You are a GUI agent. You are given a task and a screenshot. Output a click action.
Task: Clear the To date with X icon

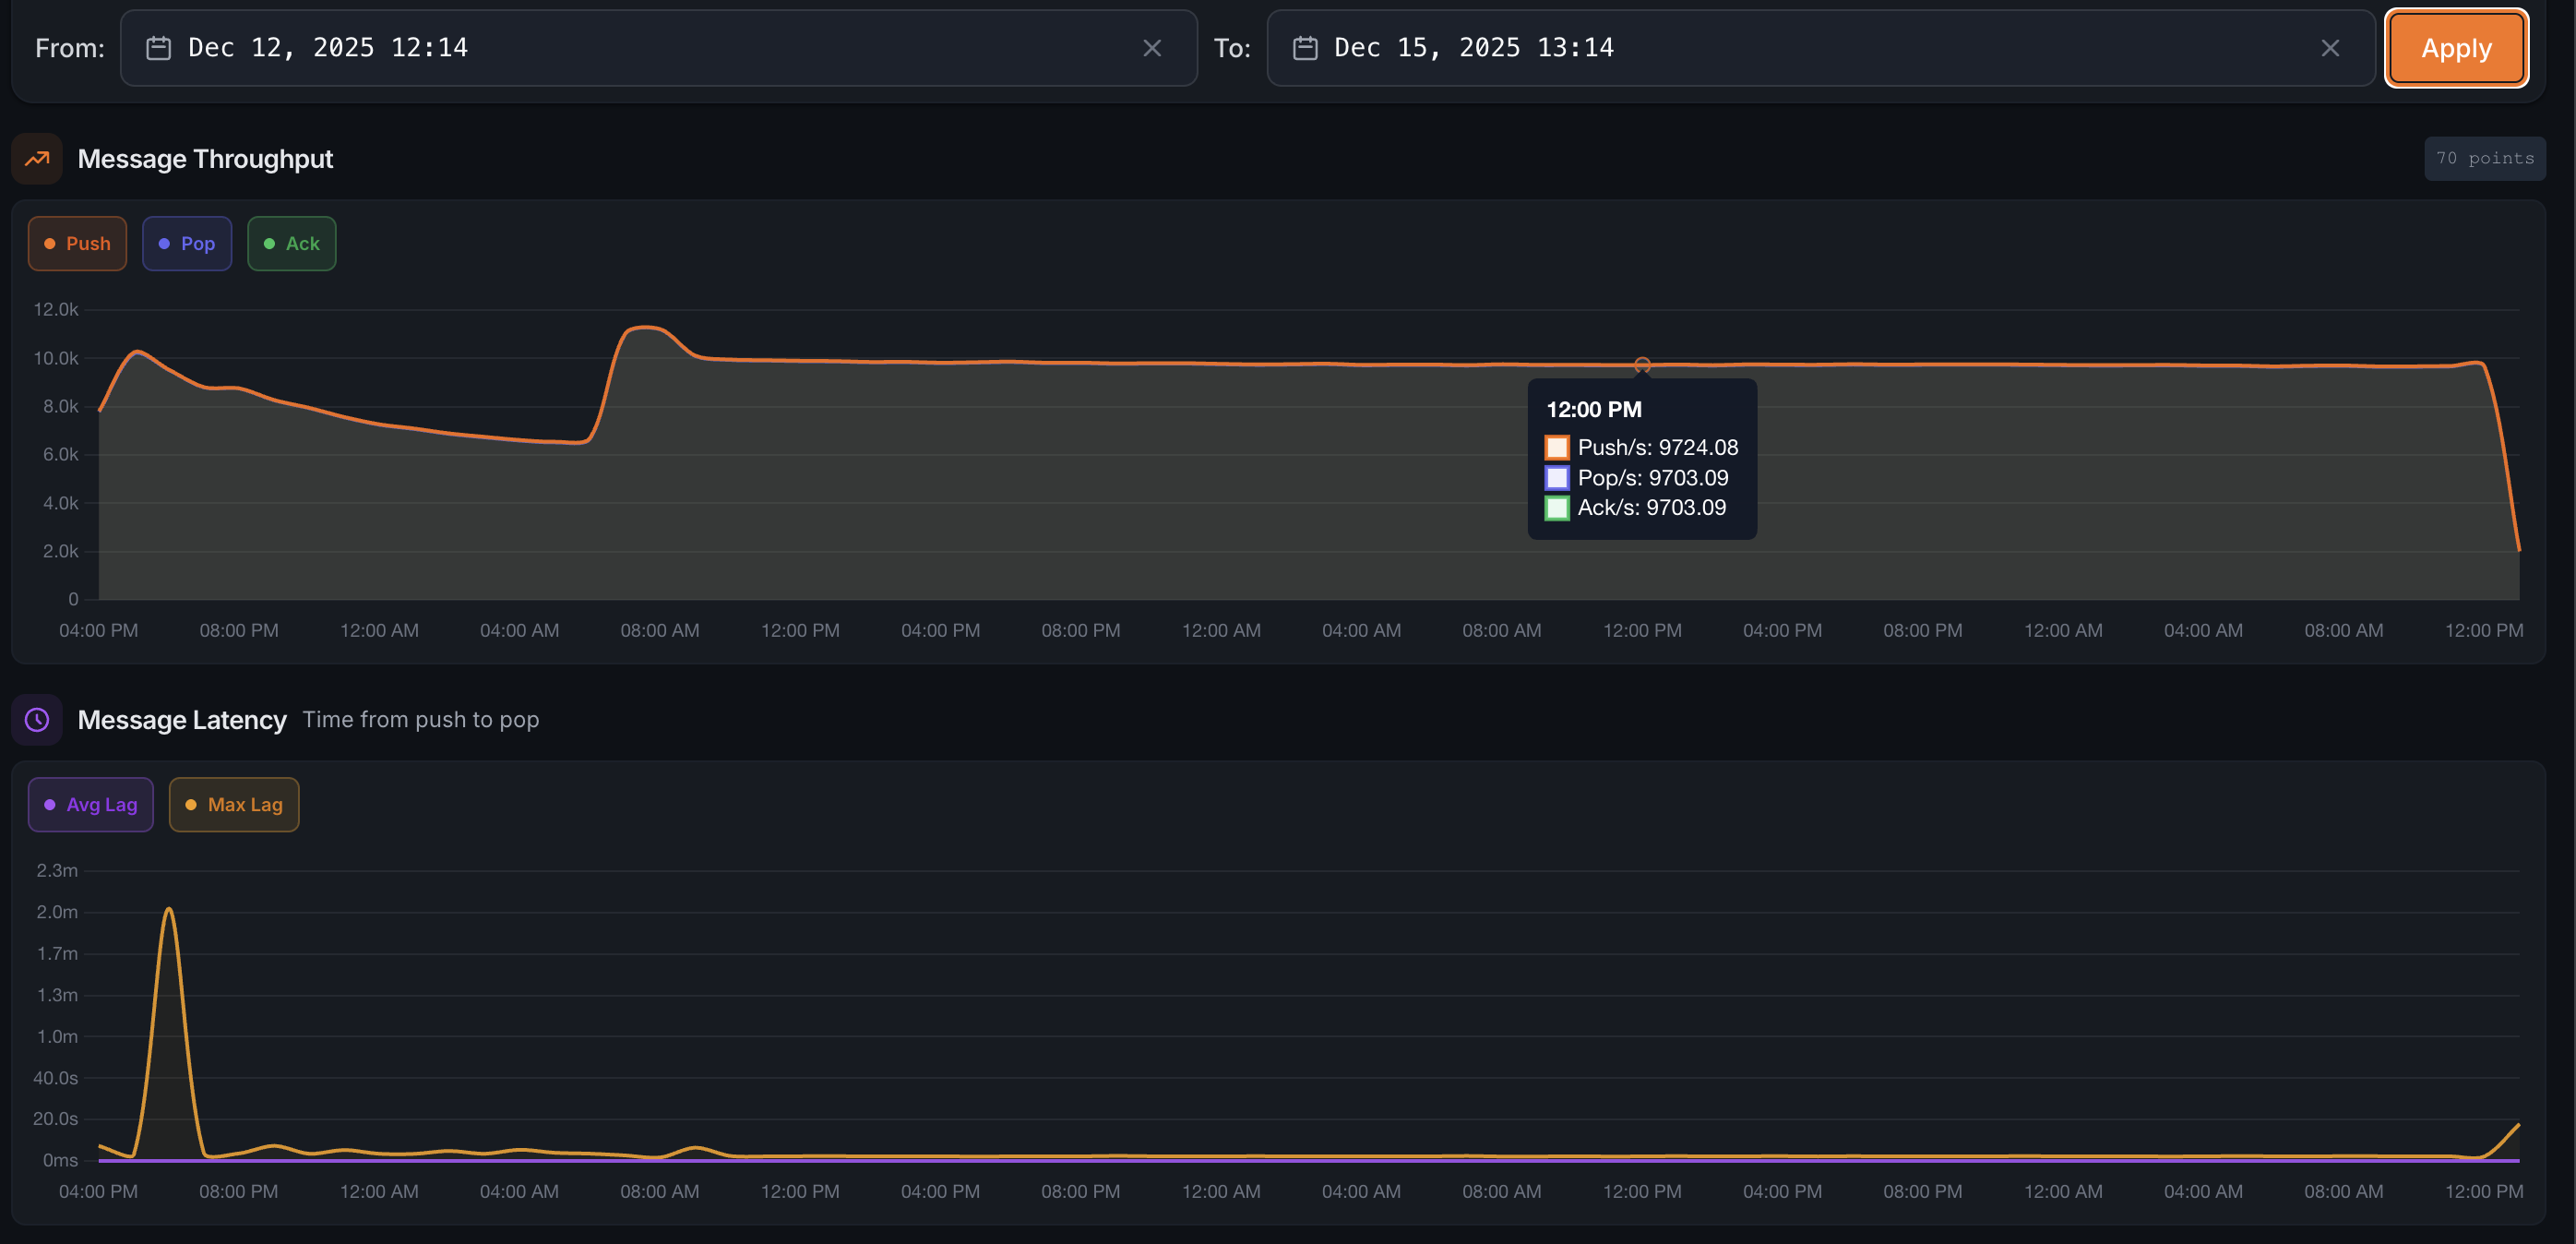point(2330,48)
